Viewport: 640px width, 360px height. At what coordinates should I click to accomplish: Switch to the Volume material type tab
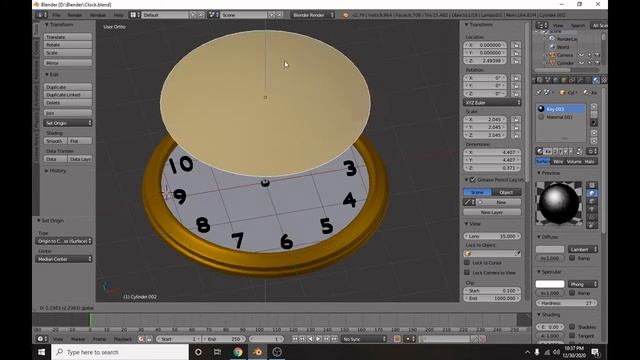click(574, 162)
